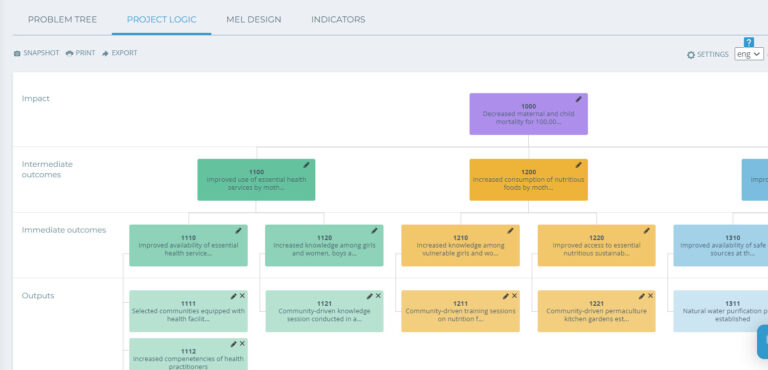Select output card 1112 Increased competencies
The width and height of the screenshot is (768, 370).
pos(189,354)
